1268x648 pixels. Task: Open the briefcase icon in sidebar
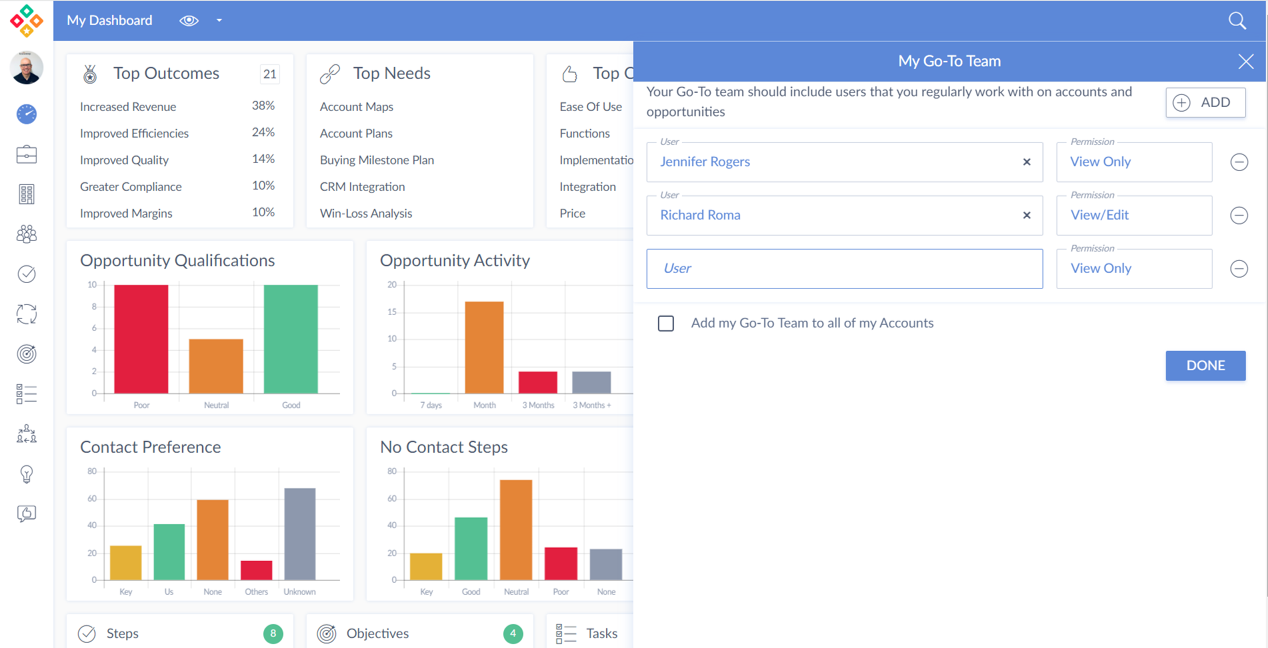(x=27, y=154)
